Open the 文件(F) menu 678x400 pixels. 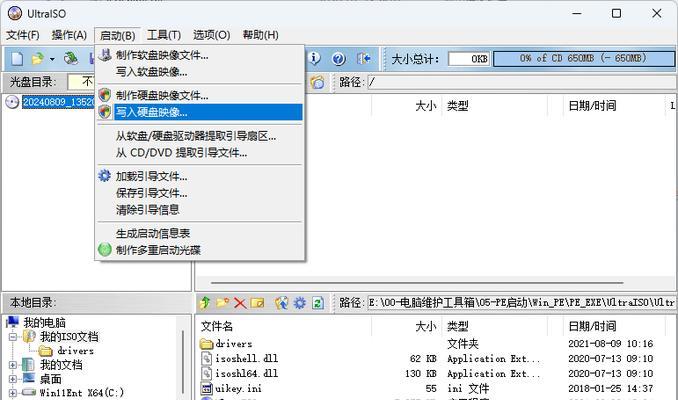pos(22,35)
